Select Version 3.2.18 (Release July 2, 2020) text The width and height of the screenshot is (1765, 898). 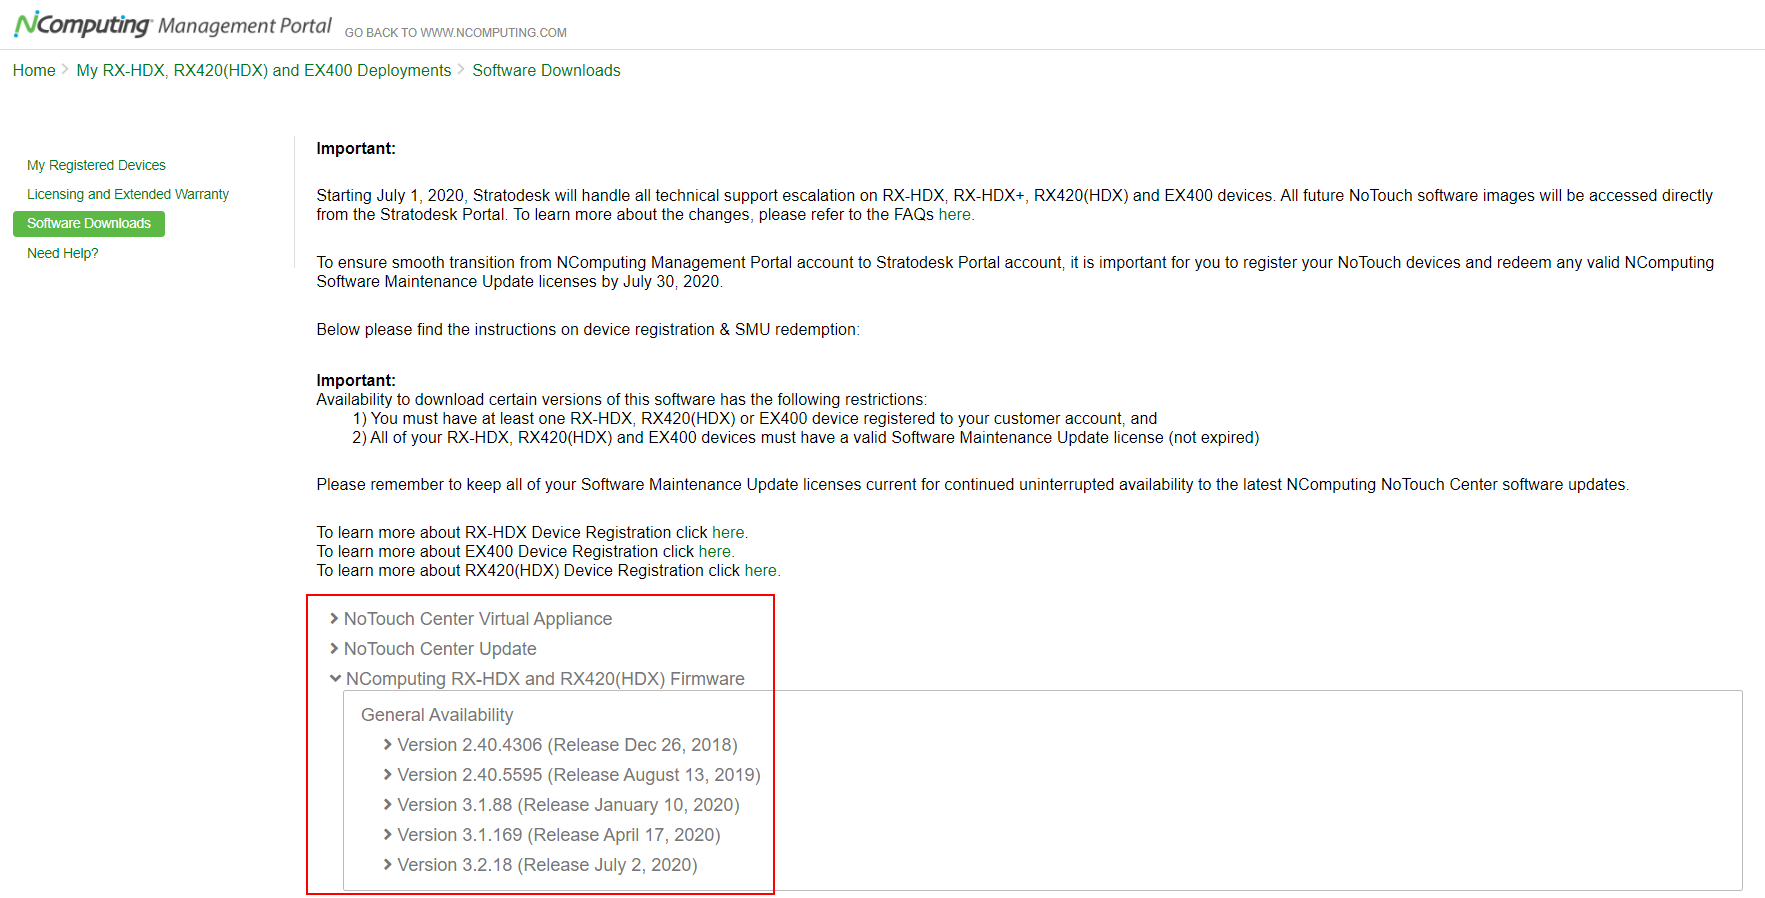pos(547,865)
